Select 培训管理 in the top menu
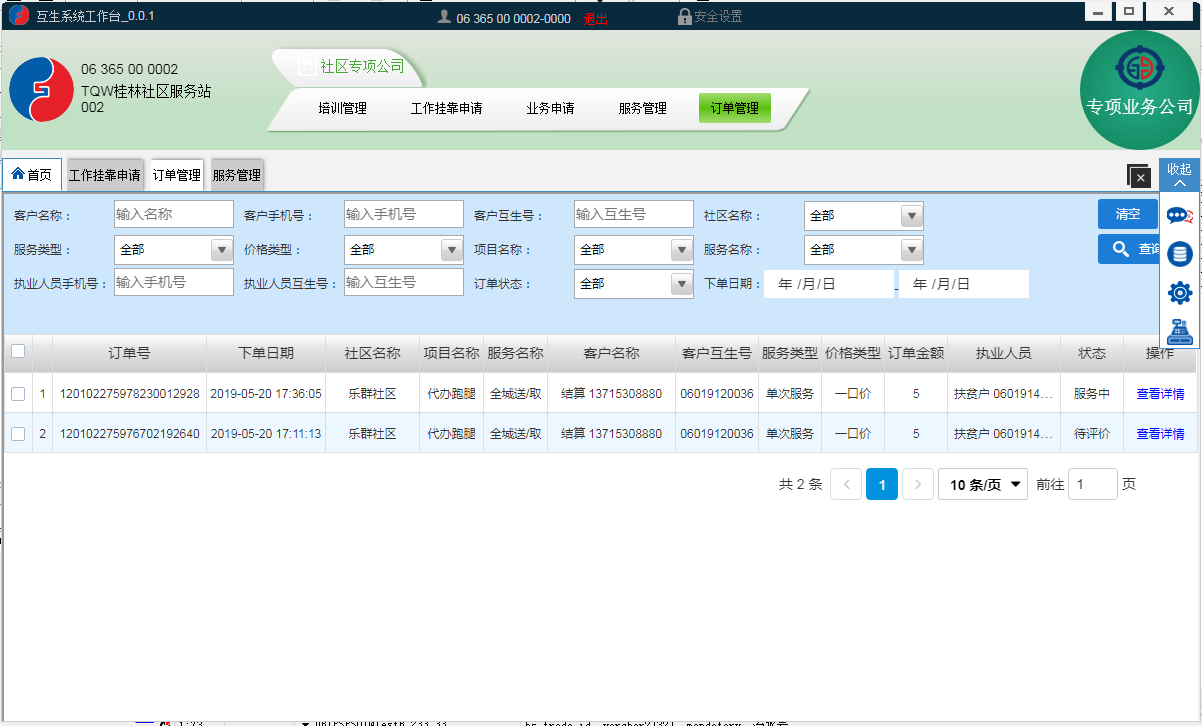The width and height of the screenshot is (1202, 726). click(342, 108)
